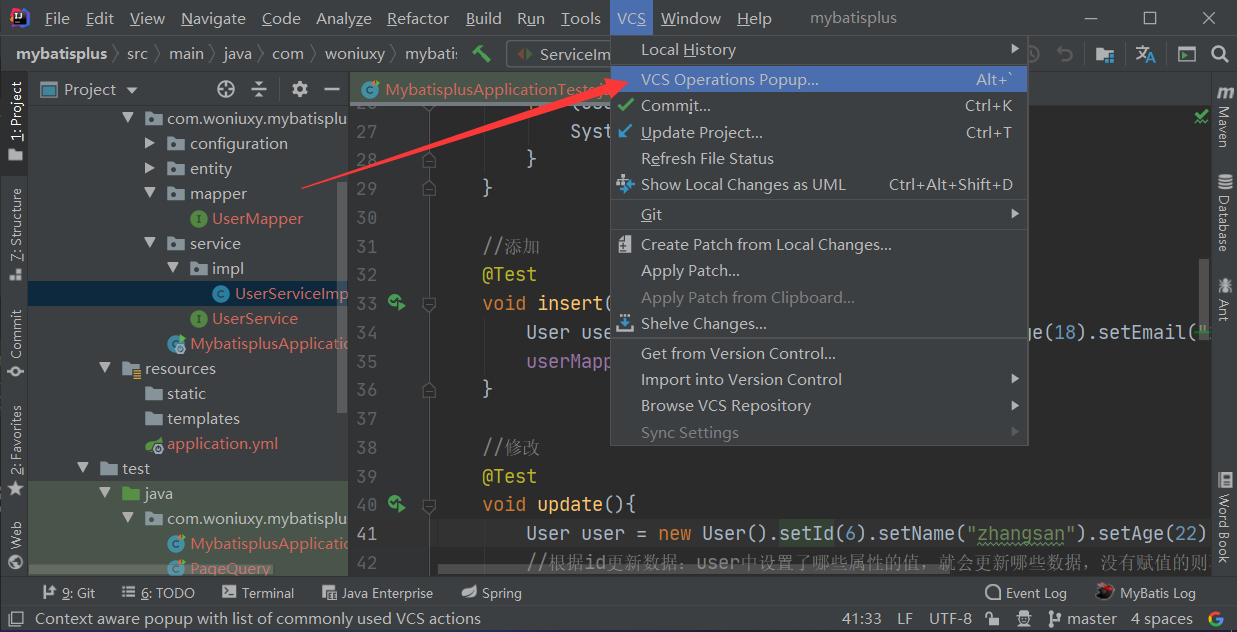Click the run anything terminal-box toolbar icon

[1187, 54]
